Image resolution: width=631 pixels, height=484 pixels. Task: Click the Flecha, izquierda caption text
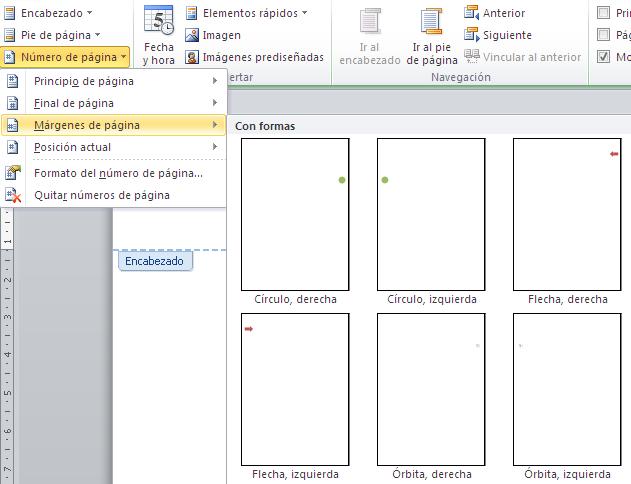pos(295,474)
